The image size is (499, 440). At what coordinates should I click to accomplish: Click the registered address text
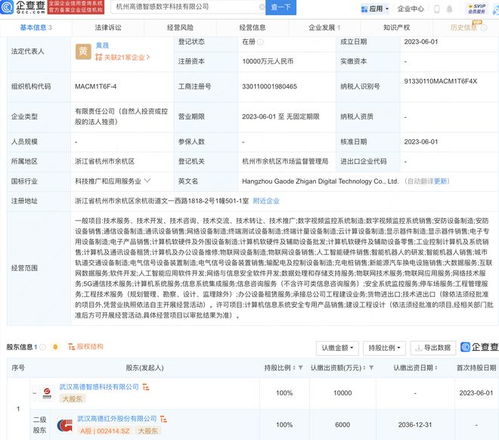pos(162,201)
